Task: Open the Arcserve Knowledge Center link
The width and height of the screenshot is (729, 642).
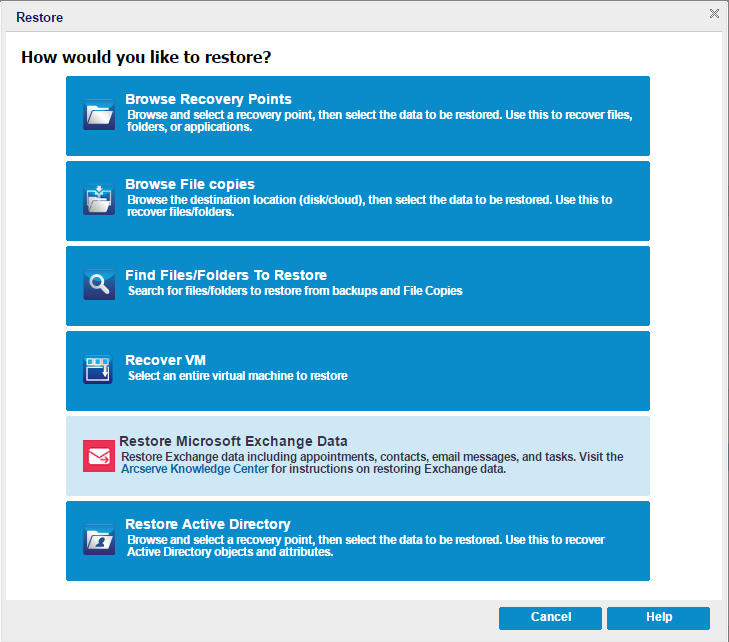Action: tap(195, 469)
